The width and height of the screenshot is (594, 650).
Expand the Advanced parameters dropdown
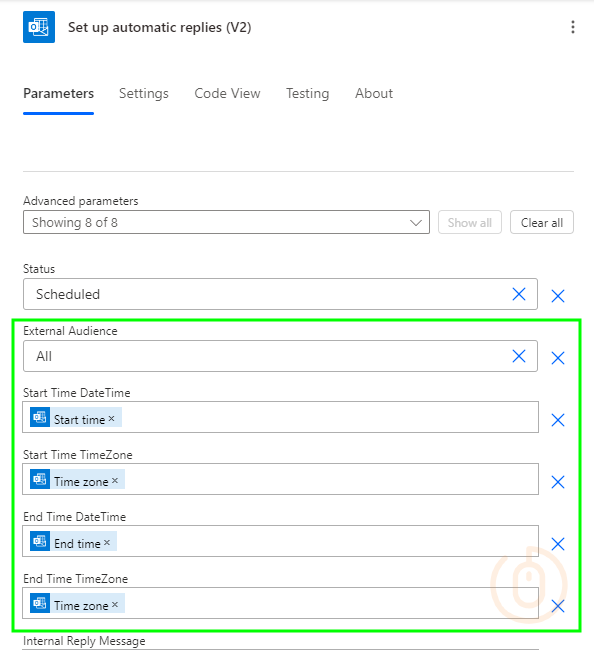(226, 223)
